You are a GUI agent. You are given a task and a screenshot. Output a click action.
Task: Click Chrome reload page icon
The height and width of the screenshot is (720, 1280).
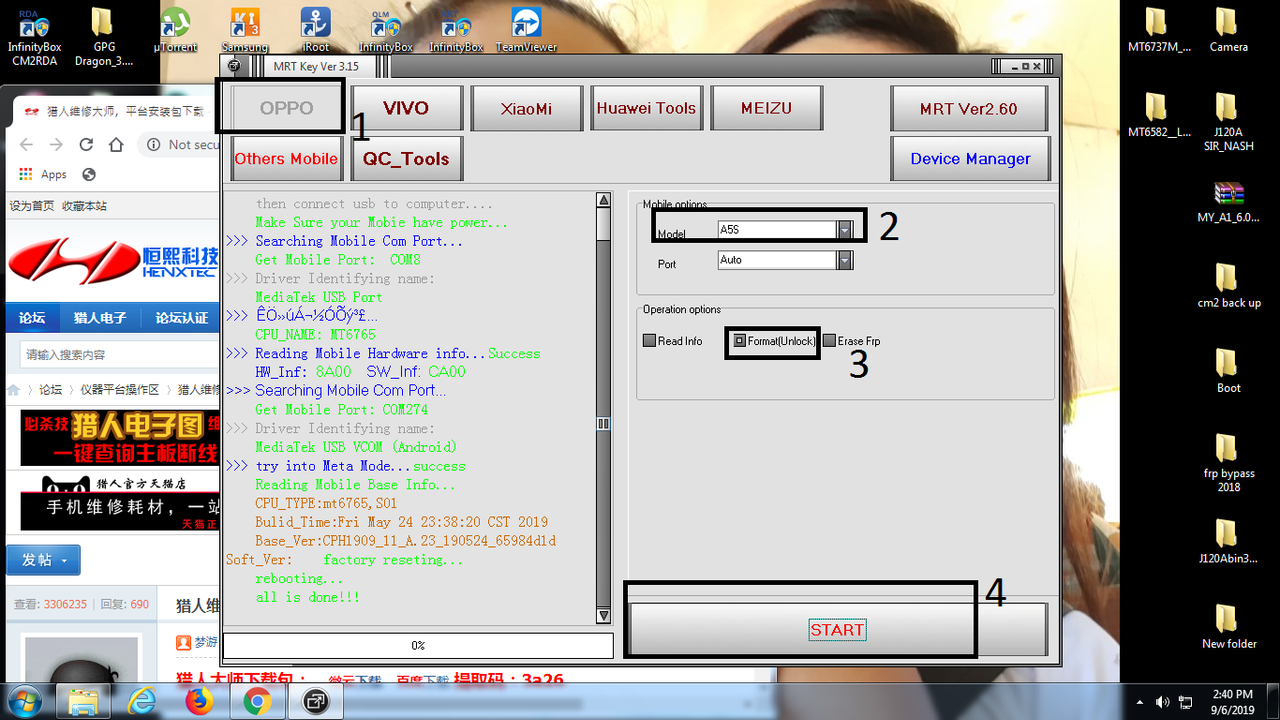tap(86, 145)
